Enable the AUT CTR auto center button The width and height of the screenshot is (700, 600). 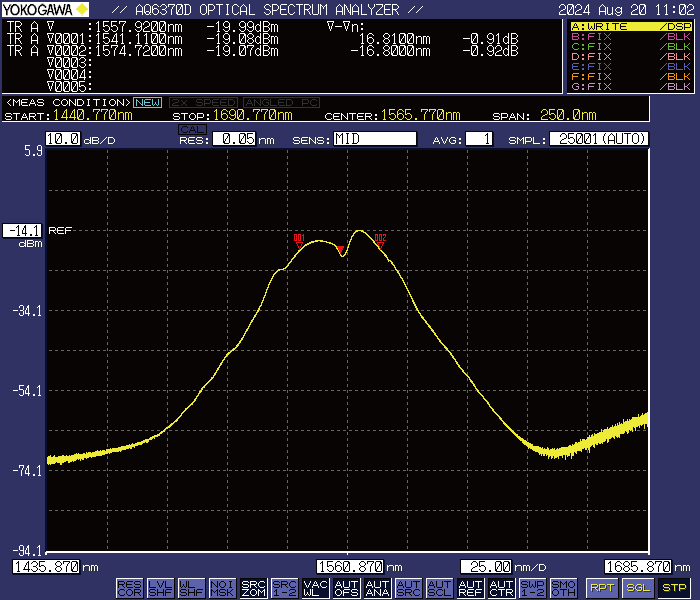pyautogui.click(x=501, y=588)
